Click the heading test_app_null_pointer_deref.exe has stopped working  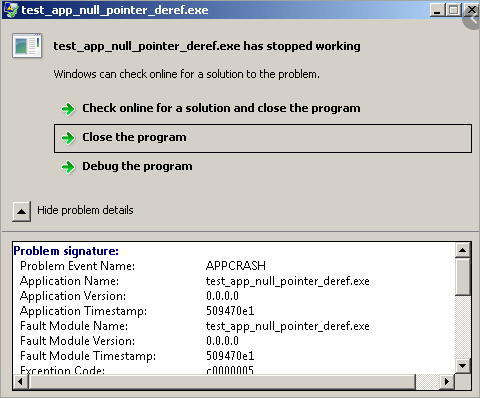207,46
